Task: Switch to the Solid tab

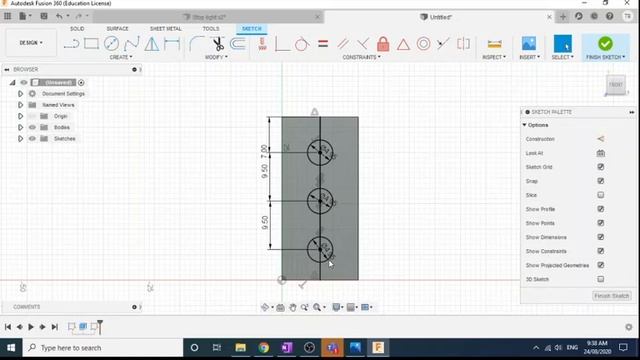Action: point(77,29)
